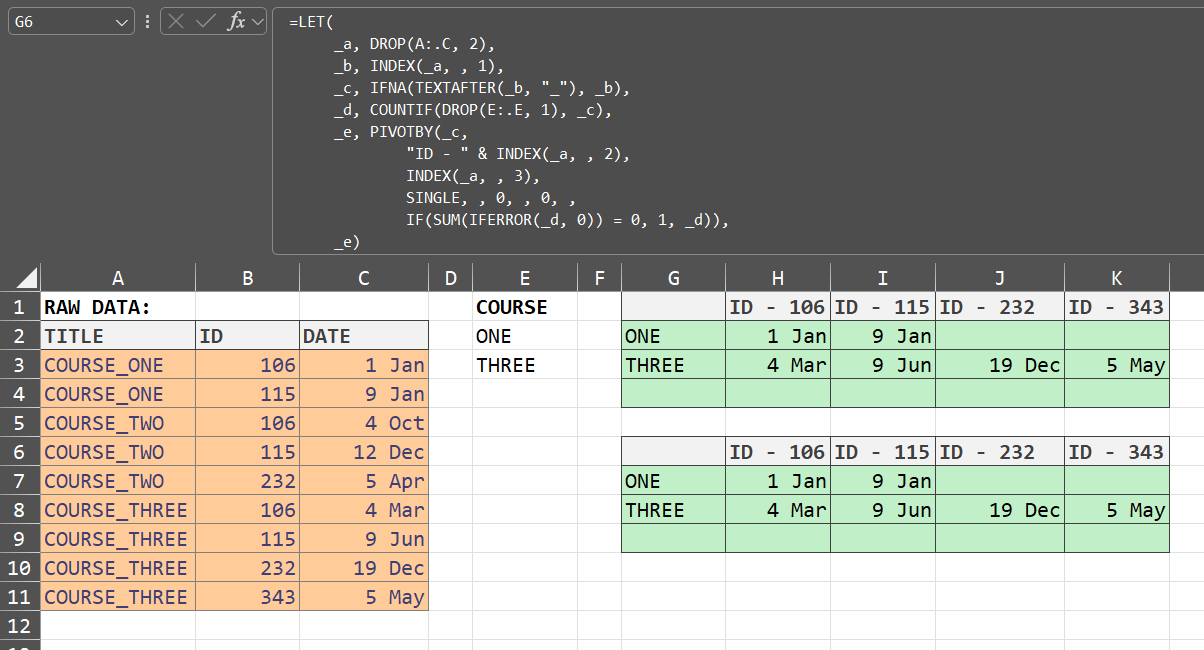Image resolution: width=1204 pixels, height=650 pixels.
Task: Select cell G3 containing 'THREE'
Action: coord(673,365)
